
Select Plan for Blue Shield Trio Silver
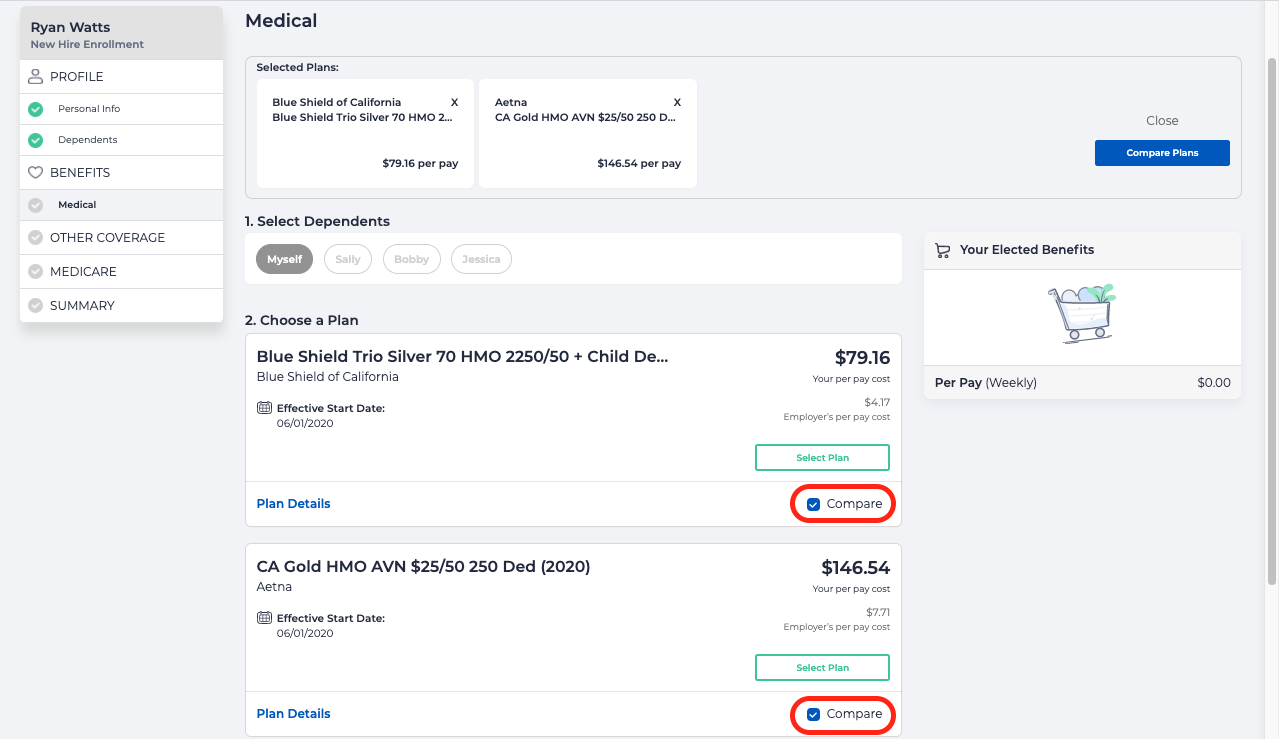pos(822,458)
